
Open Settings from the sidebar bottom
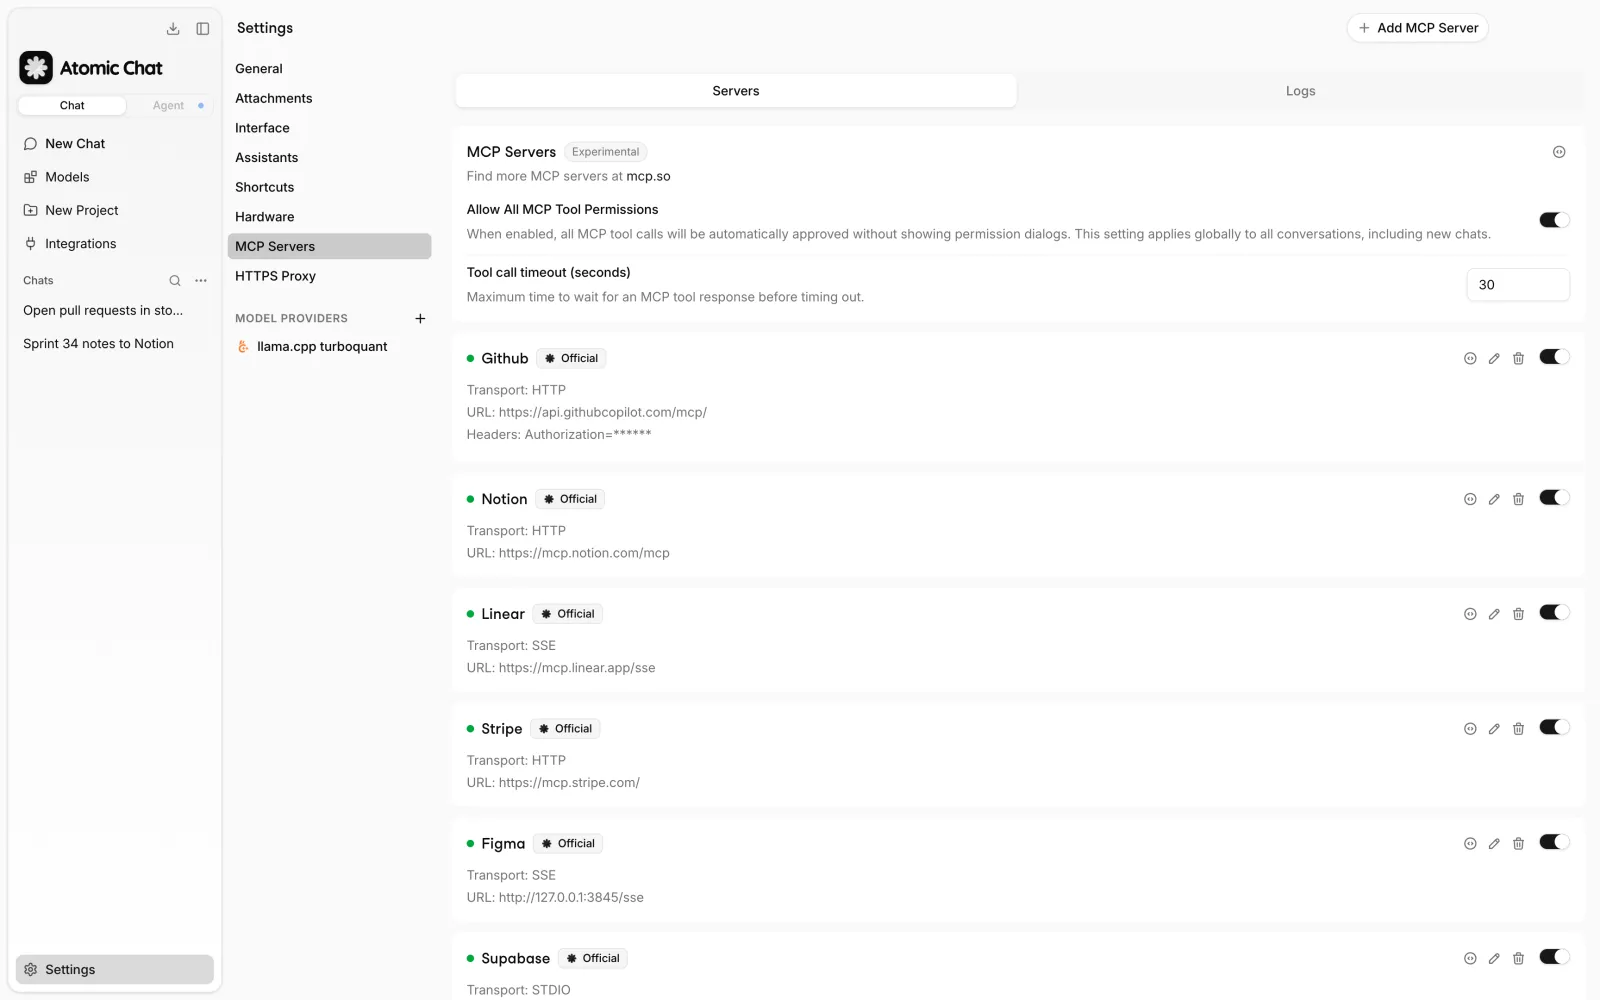115,970
